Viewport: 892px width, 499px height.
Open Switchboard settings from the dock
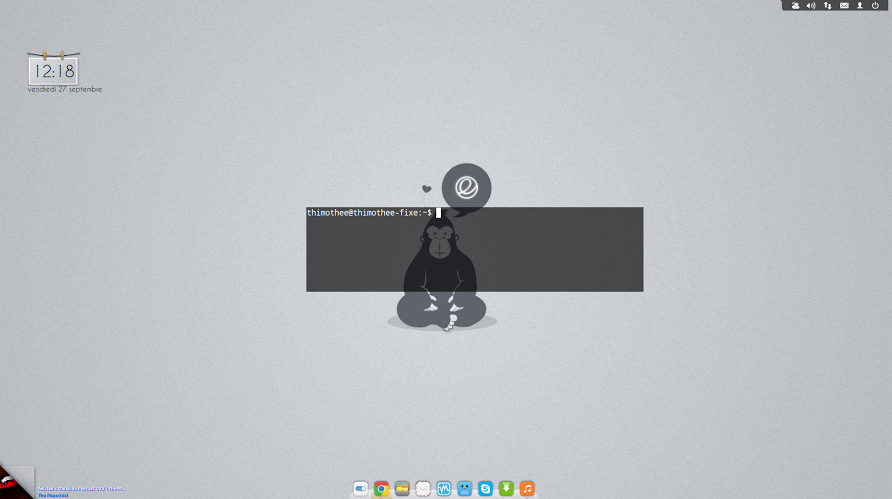pyautogui.click(x=362, y=489)
